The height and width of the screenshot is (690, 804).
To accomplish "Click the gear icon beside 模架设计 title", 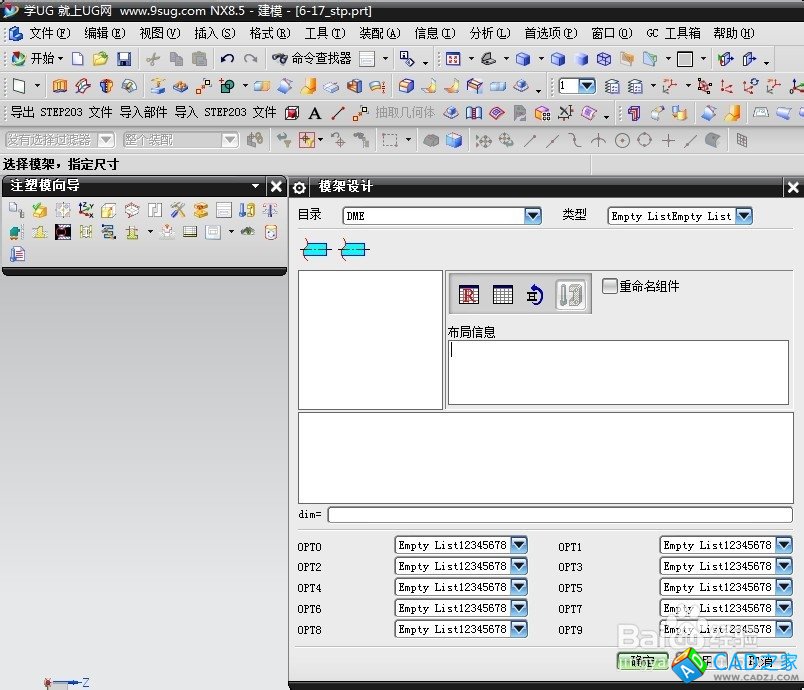I will click(299, 187).
